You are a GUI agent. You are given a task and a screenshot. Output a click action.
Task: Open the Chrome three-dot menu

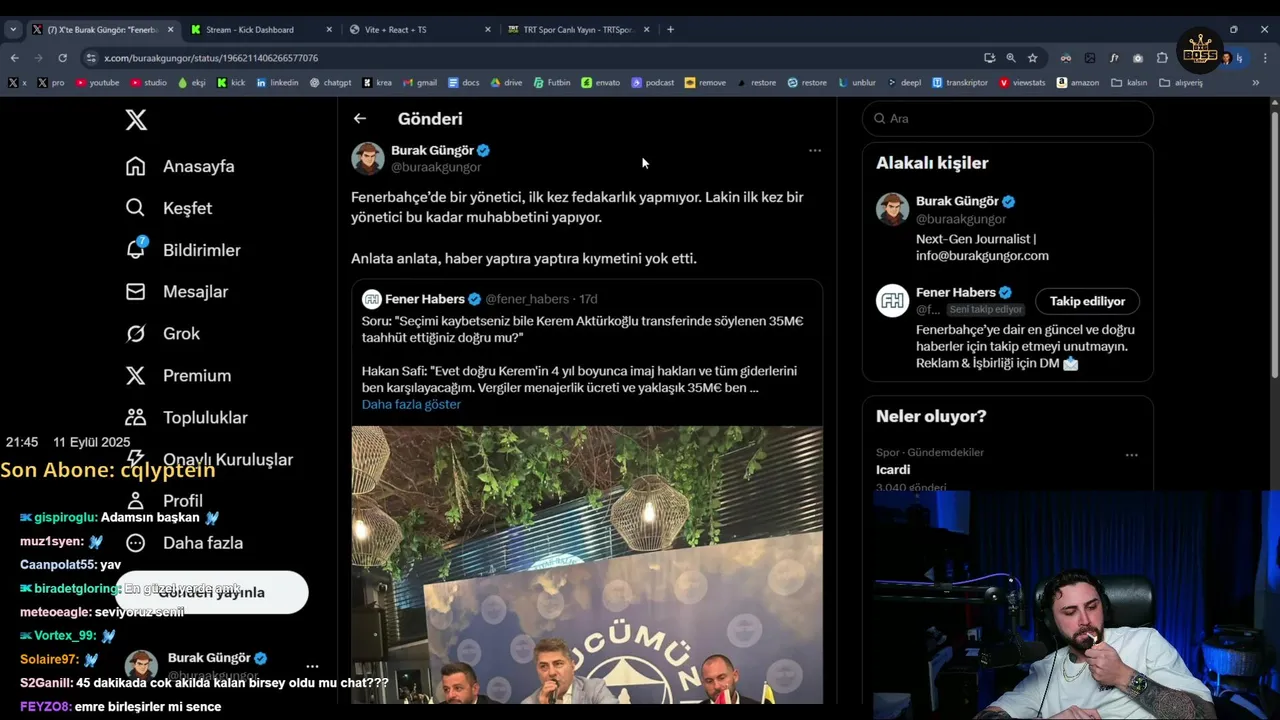click(x=1265, y=58)
